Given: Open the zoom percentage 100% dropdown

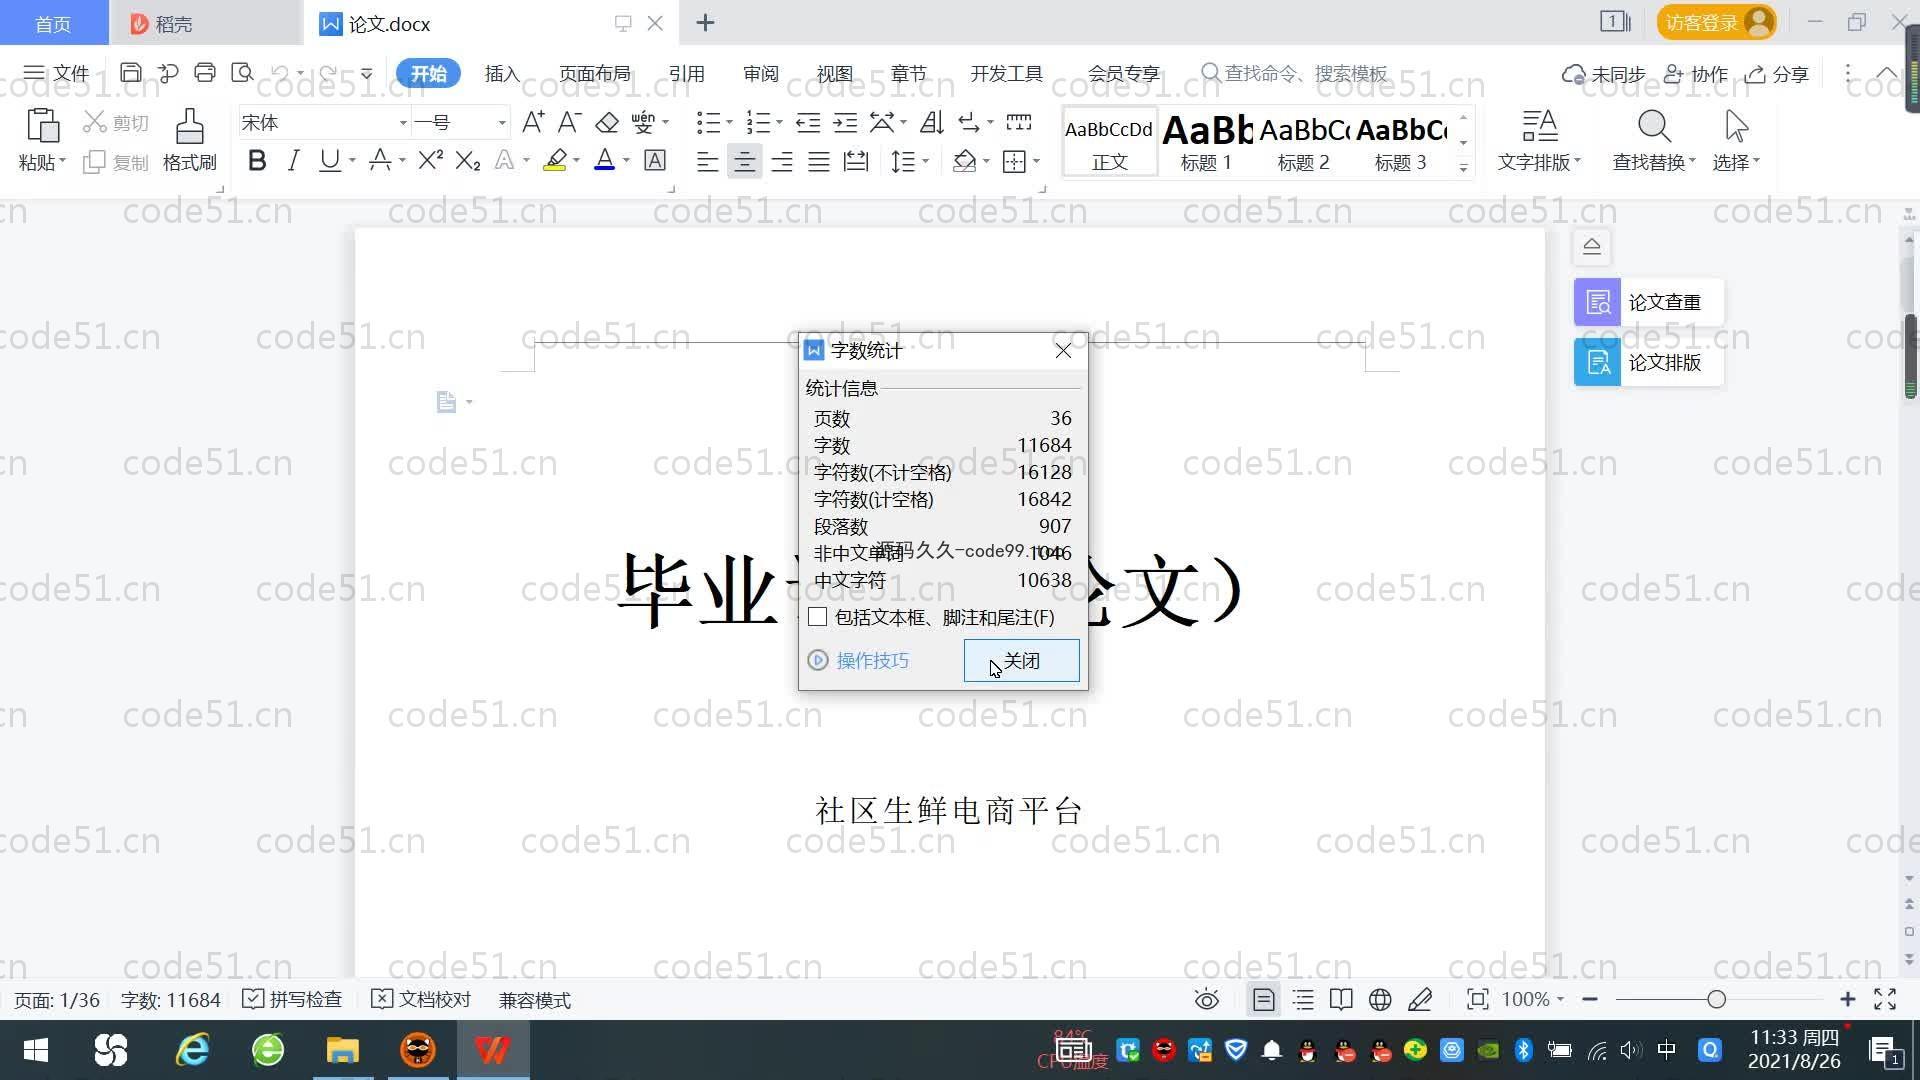Looking at the screenshot, I should click(x=1533, y=1000).
